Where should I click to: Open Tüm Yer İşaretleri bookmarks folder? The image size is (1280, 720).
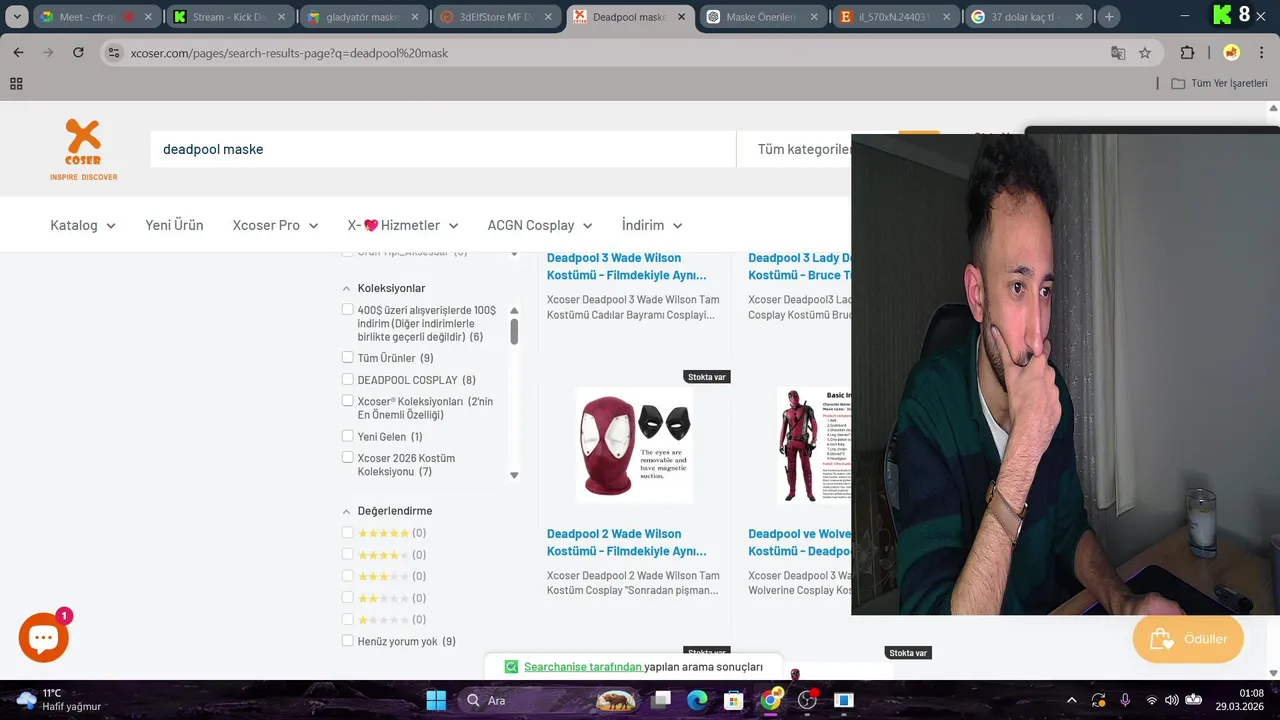click(x=1219, y=83)
